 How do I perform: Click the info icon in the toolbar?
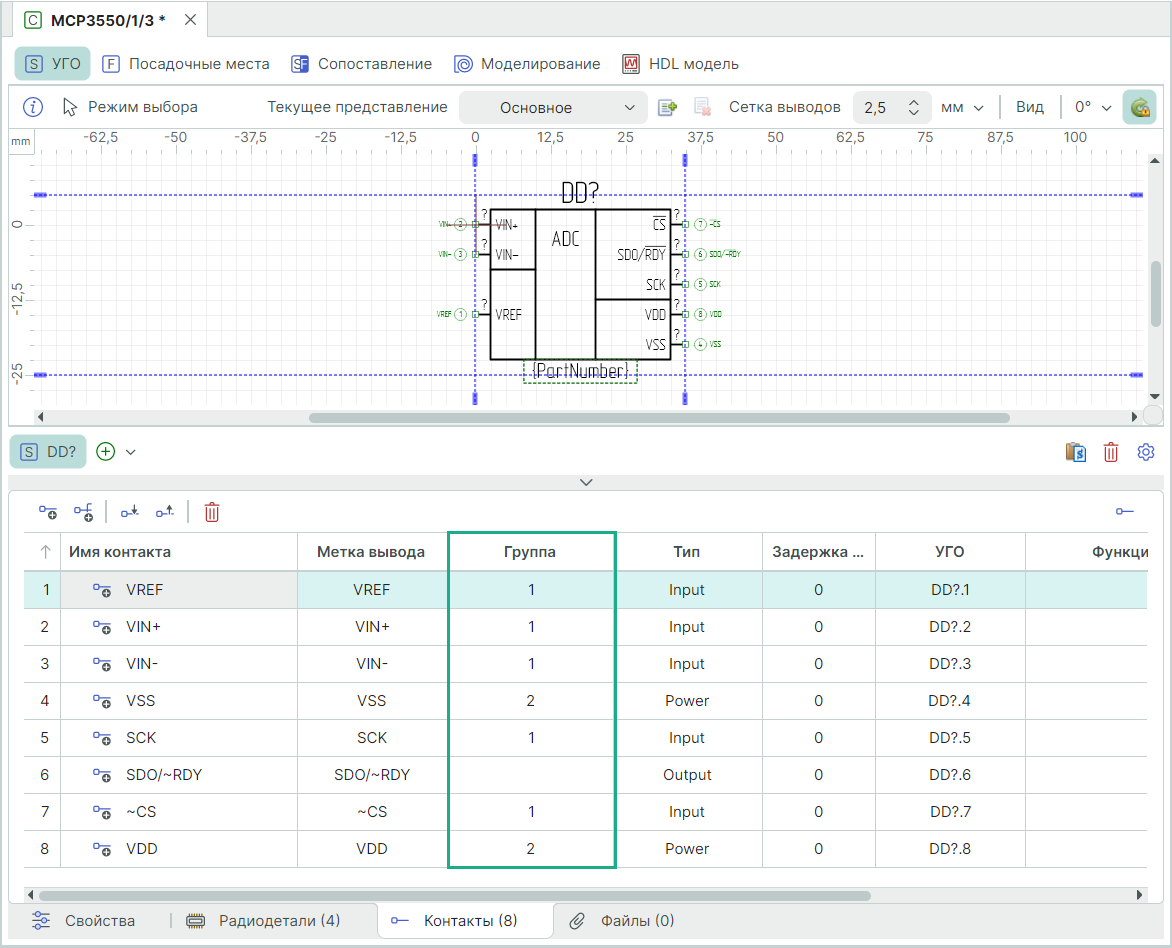33,107
